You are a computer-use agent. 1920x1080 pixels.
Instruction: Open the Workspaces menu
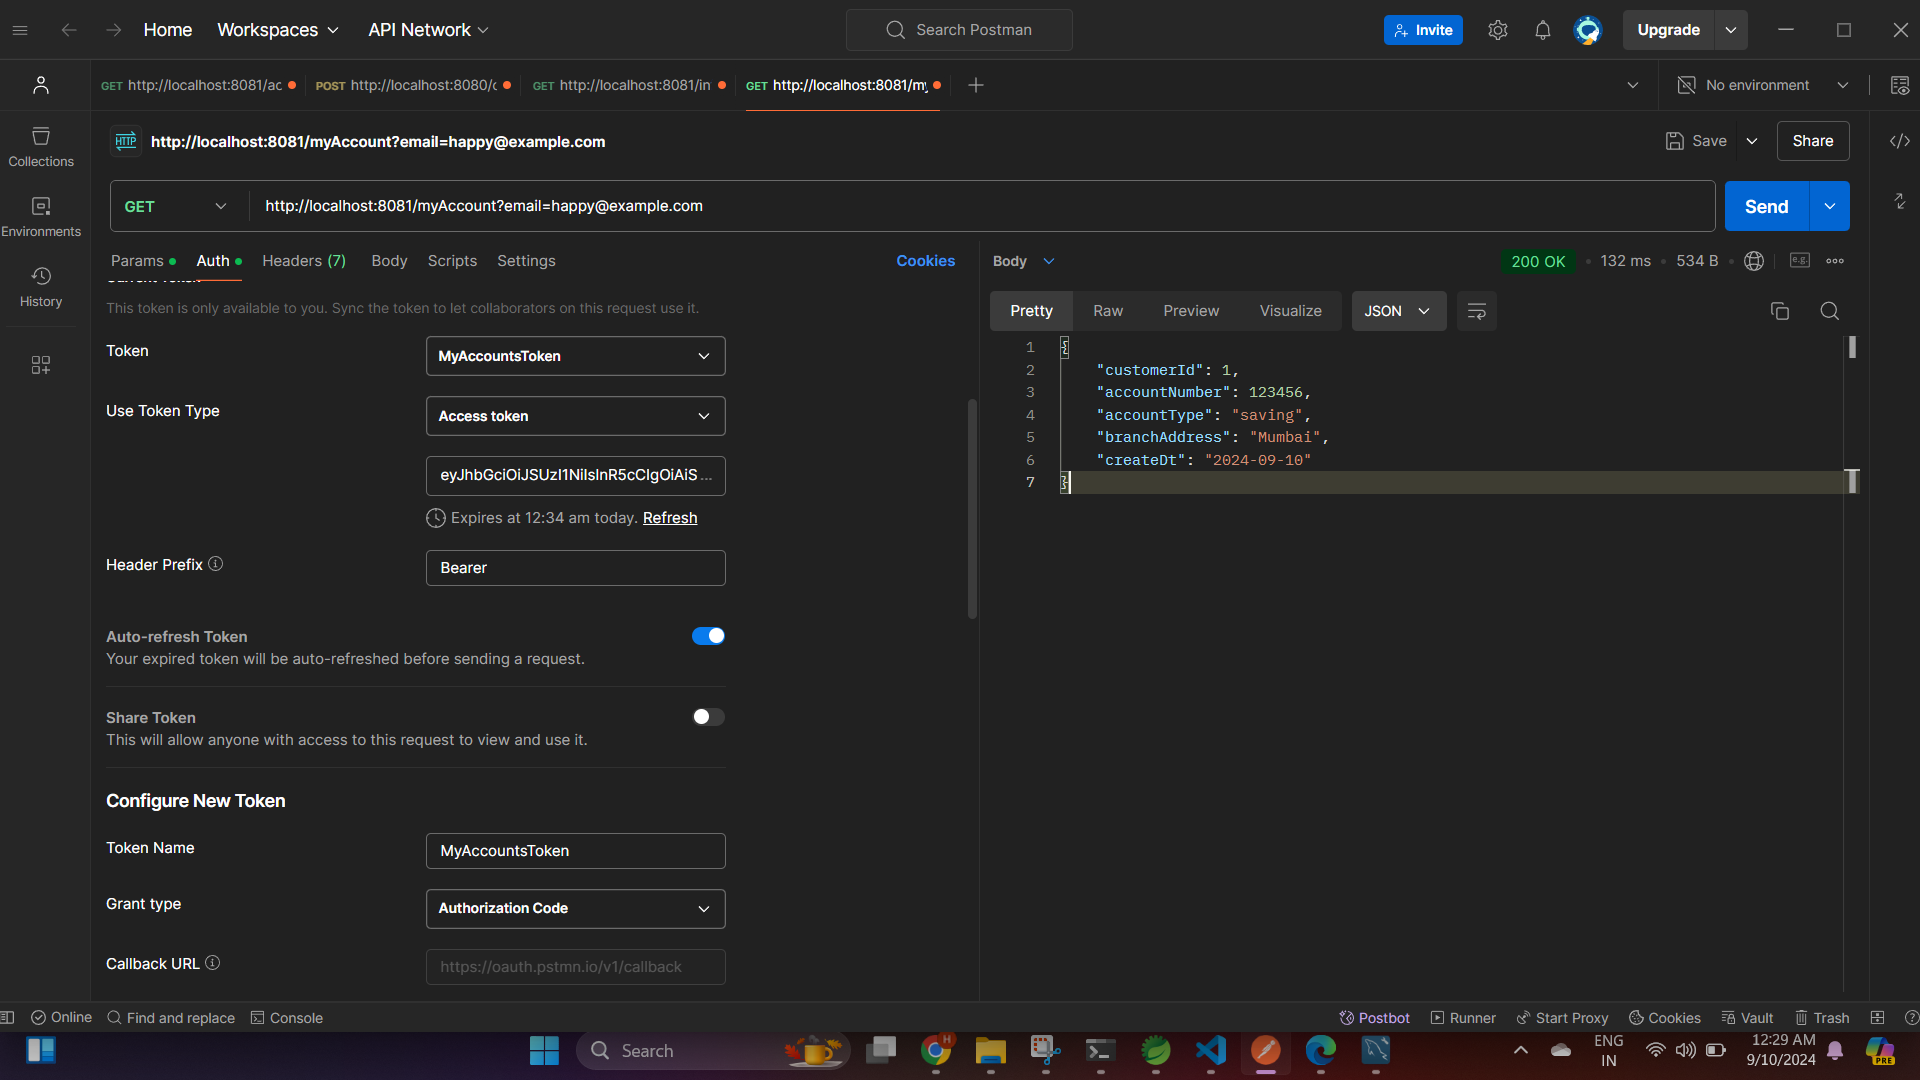pos(278,30)
